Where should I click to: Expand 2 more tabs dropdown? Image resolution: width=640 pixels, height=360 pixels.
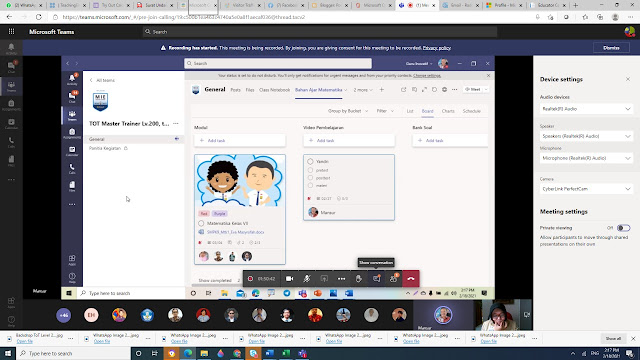pos(363,90)
